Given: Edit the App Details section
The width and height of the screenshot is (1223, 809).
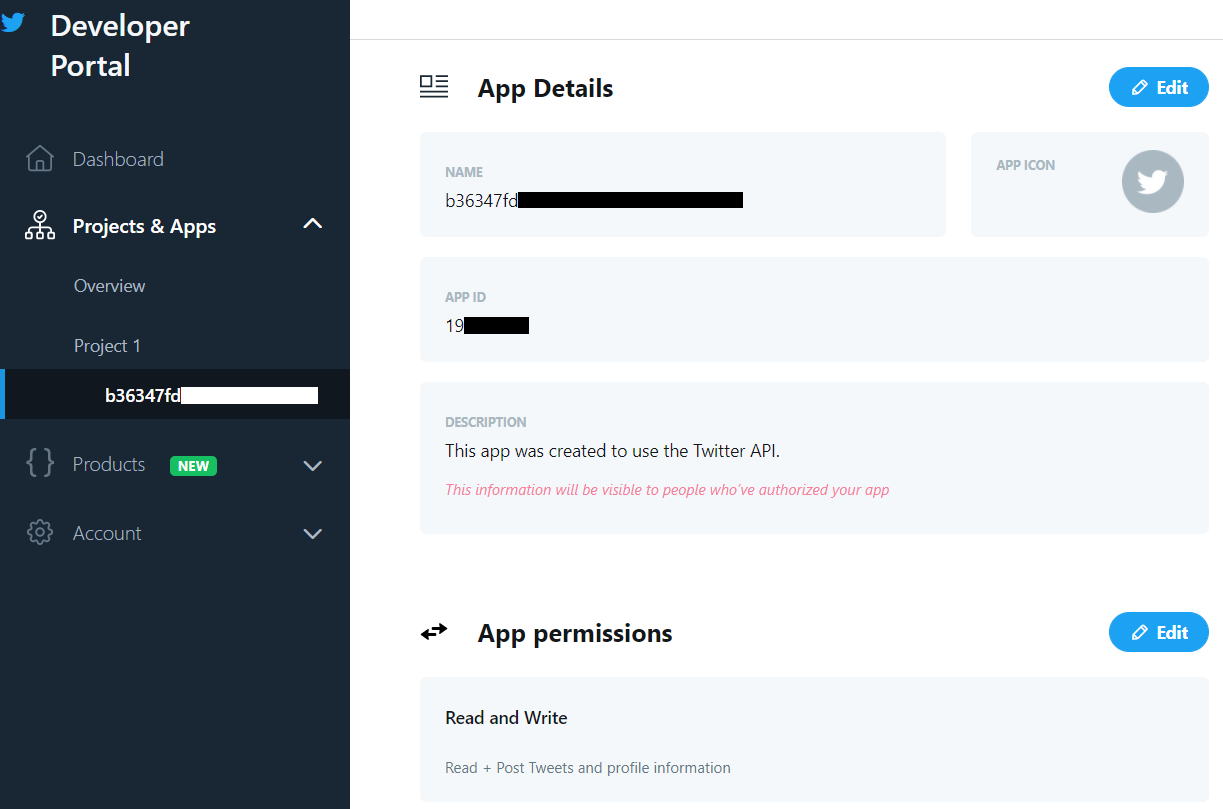Looking at the screenshot, I should point(1159,87).
